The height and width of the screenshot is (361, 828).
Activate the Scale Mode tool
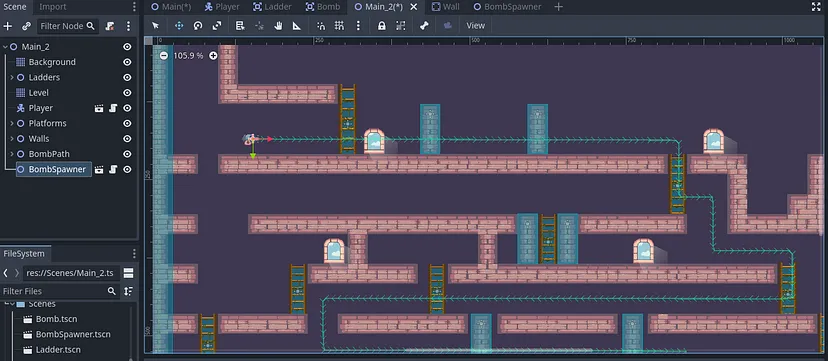pos(217,25)
